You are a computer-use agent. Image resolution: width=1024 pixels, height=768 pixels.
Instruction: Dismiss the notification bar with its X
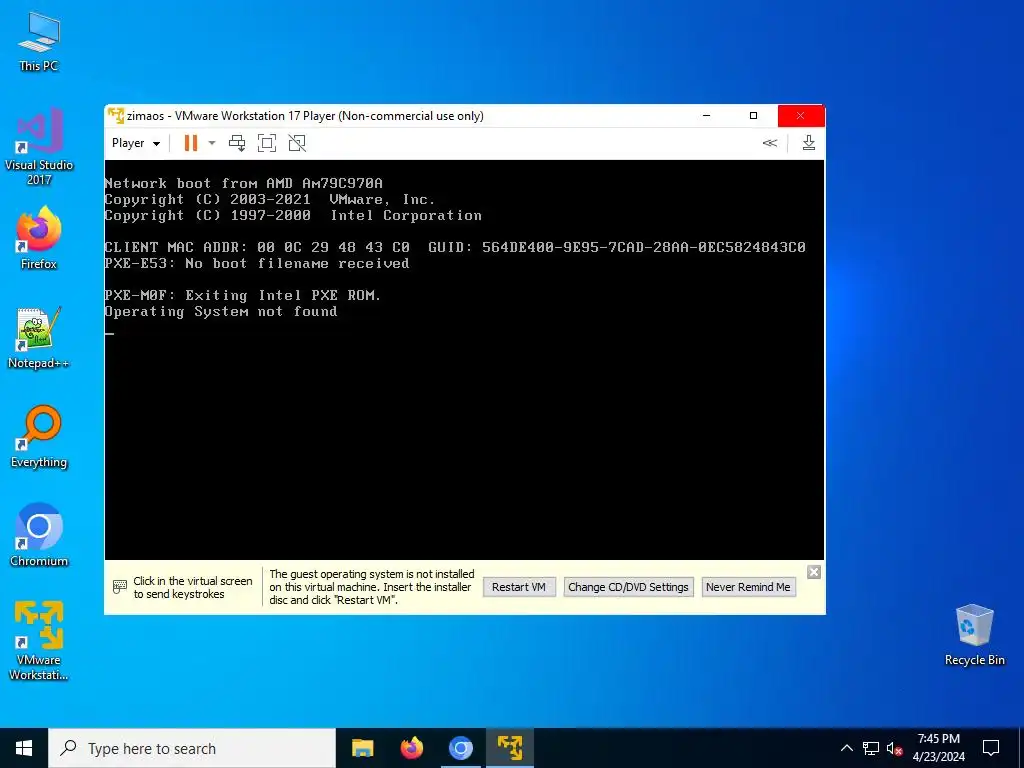814,572
